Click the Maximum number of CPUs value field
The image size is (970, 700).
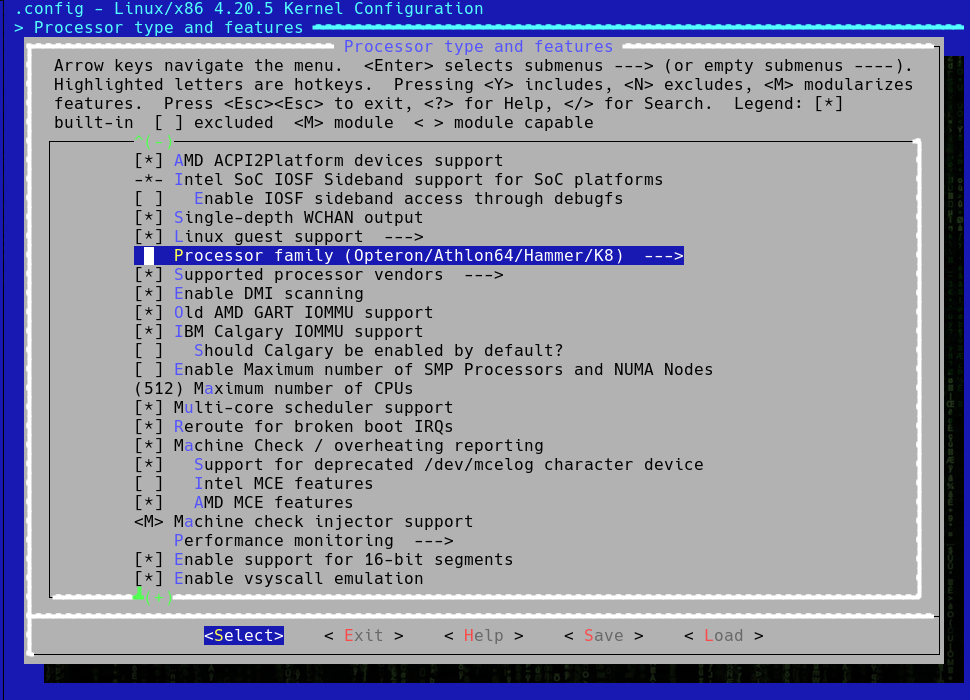[152, 388]
